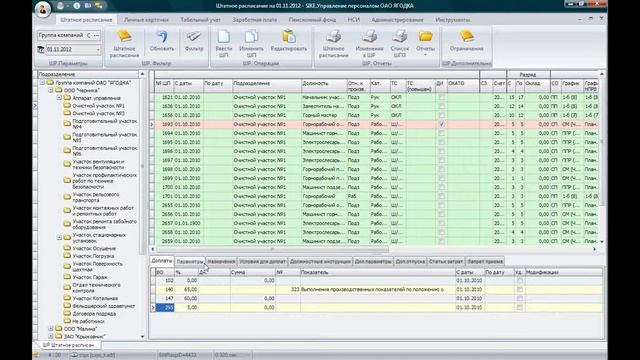Toggle Уд. checkbox for ВО 293 row
This screenshot has width=640, height=360.
[x=519, y=308]
